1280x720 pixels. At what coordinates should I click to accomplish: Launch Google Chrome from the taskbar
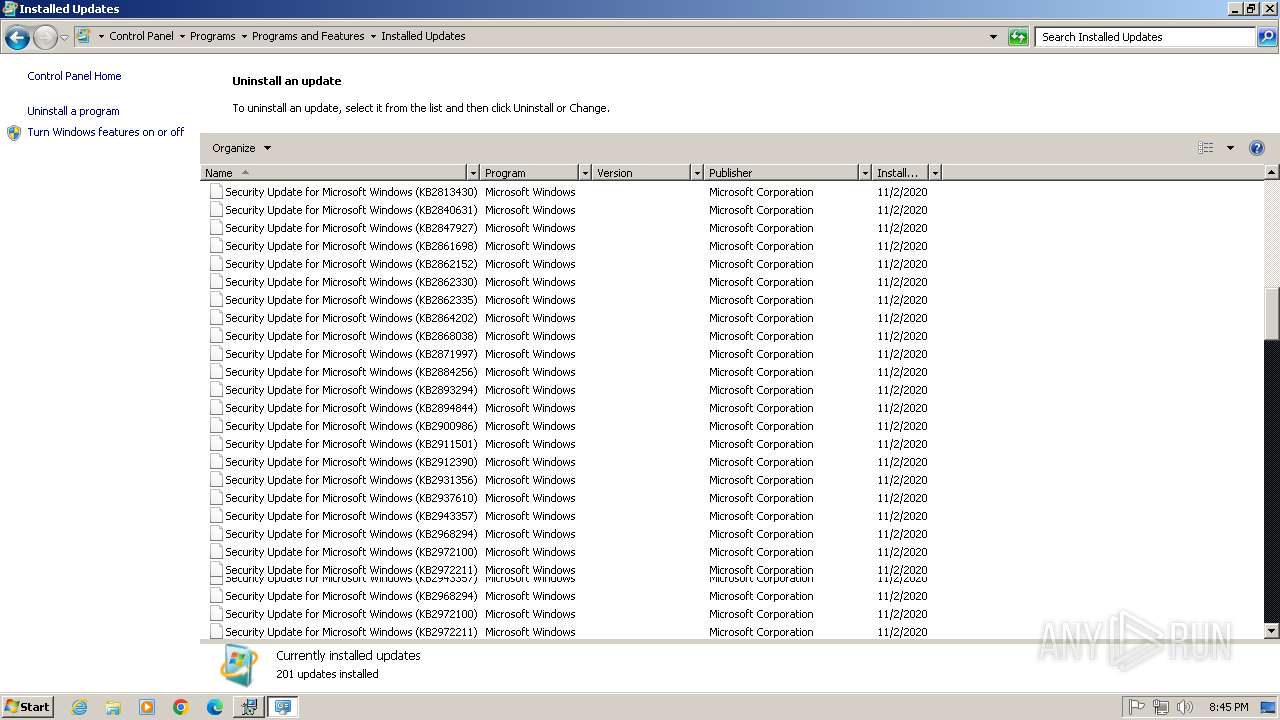coord(181,707)
